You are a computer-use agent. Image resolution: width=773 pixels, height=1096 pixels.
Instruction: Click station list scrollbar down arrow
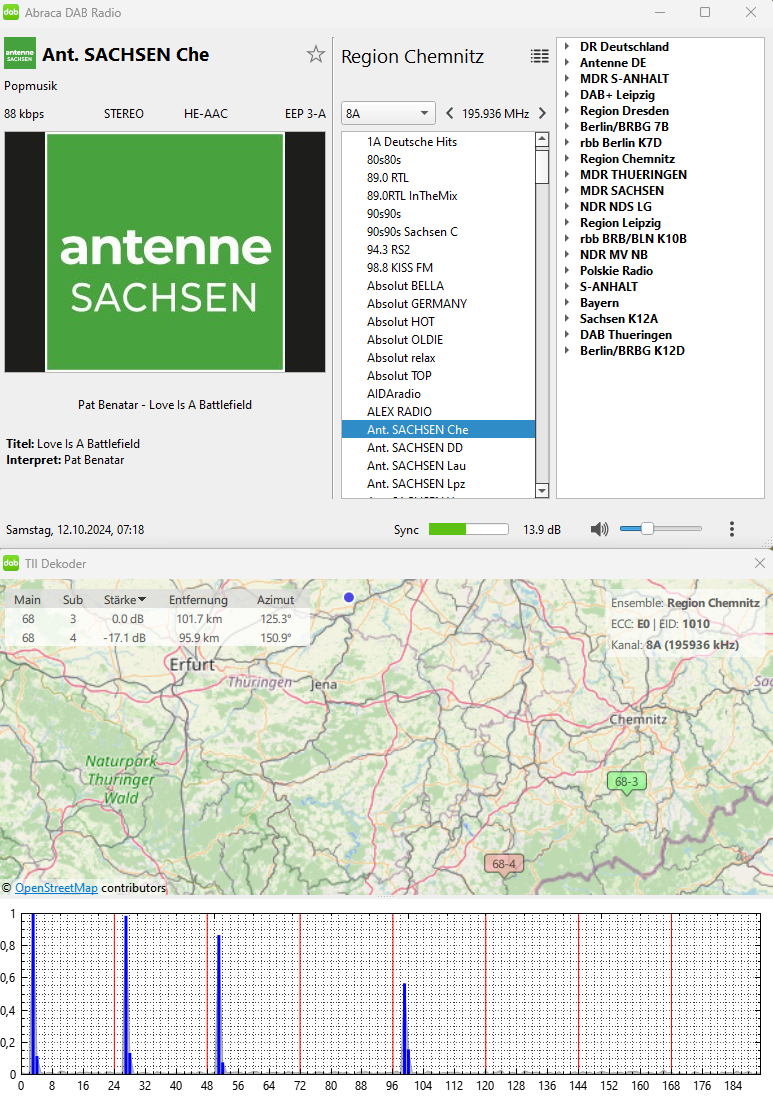tap(542, 491)
